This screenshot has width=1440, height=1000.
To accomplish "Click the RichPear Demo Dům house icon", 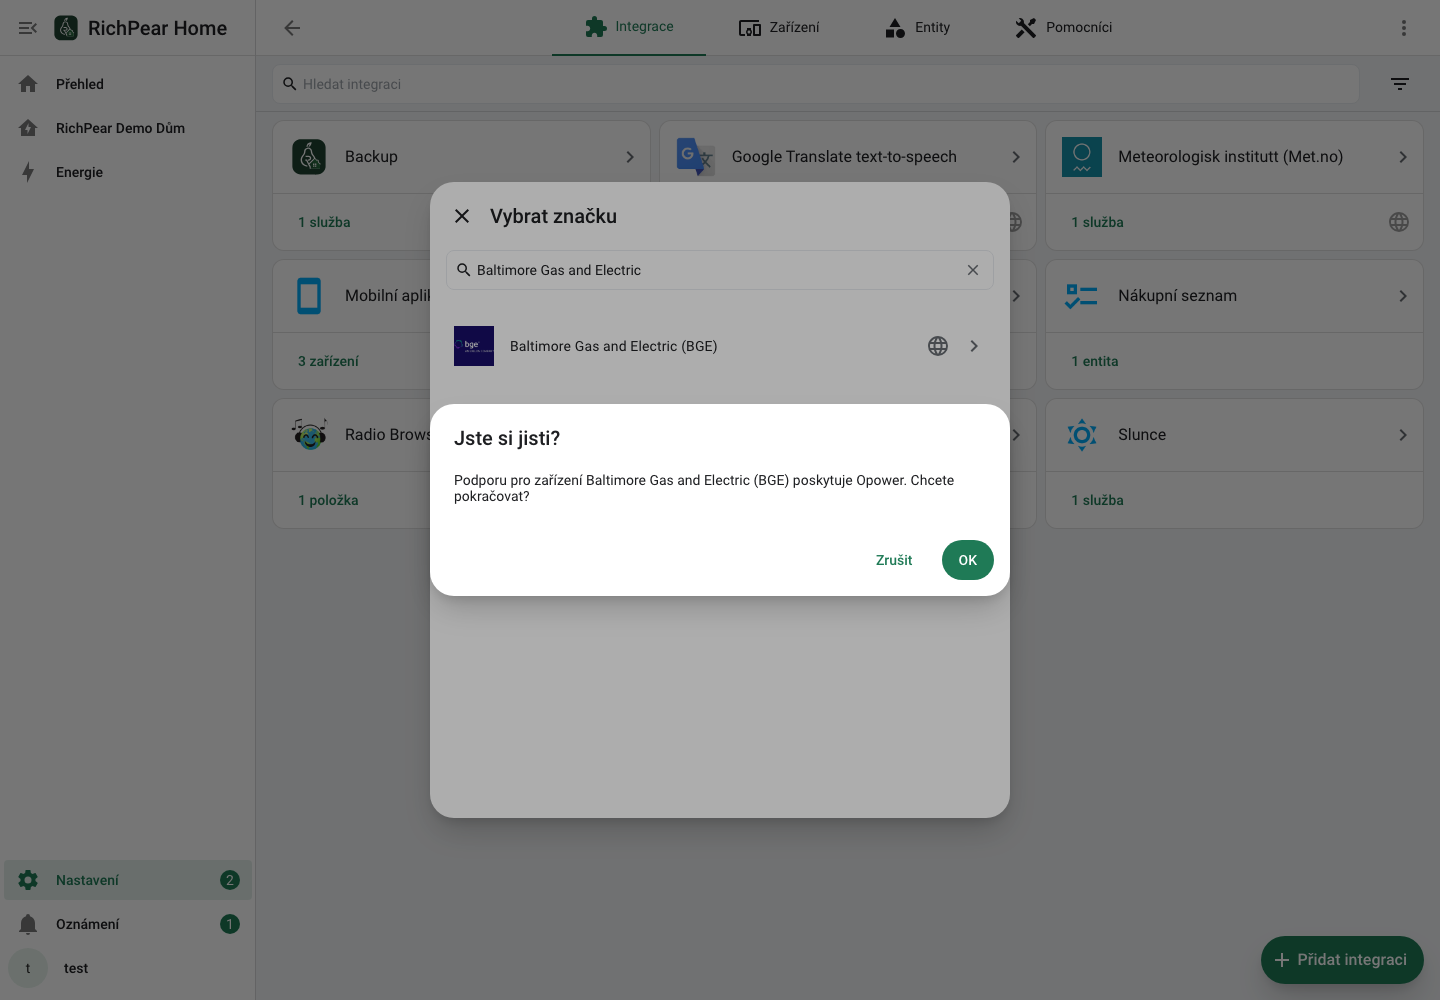I will 28,128.
